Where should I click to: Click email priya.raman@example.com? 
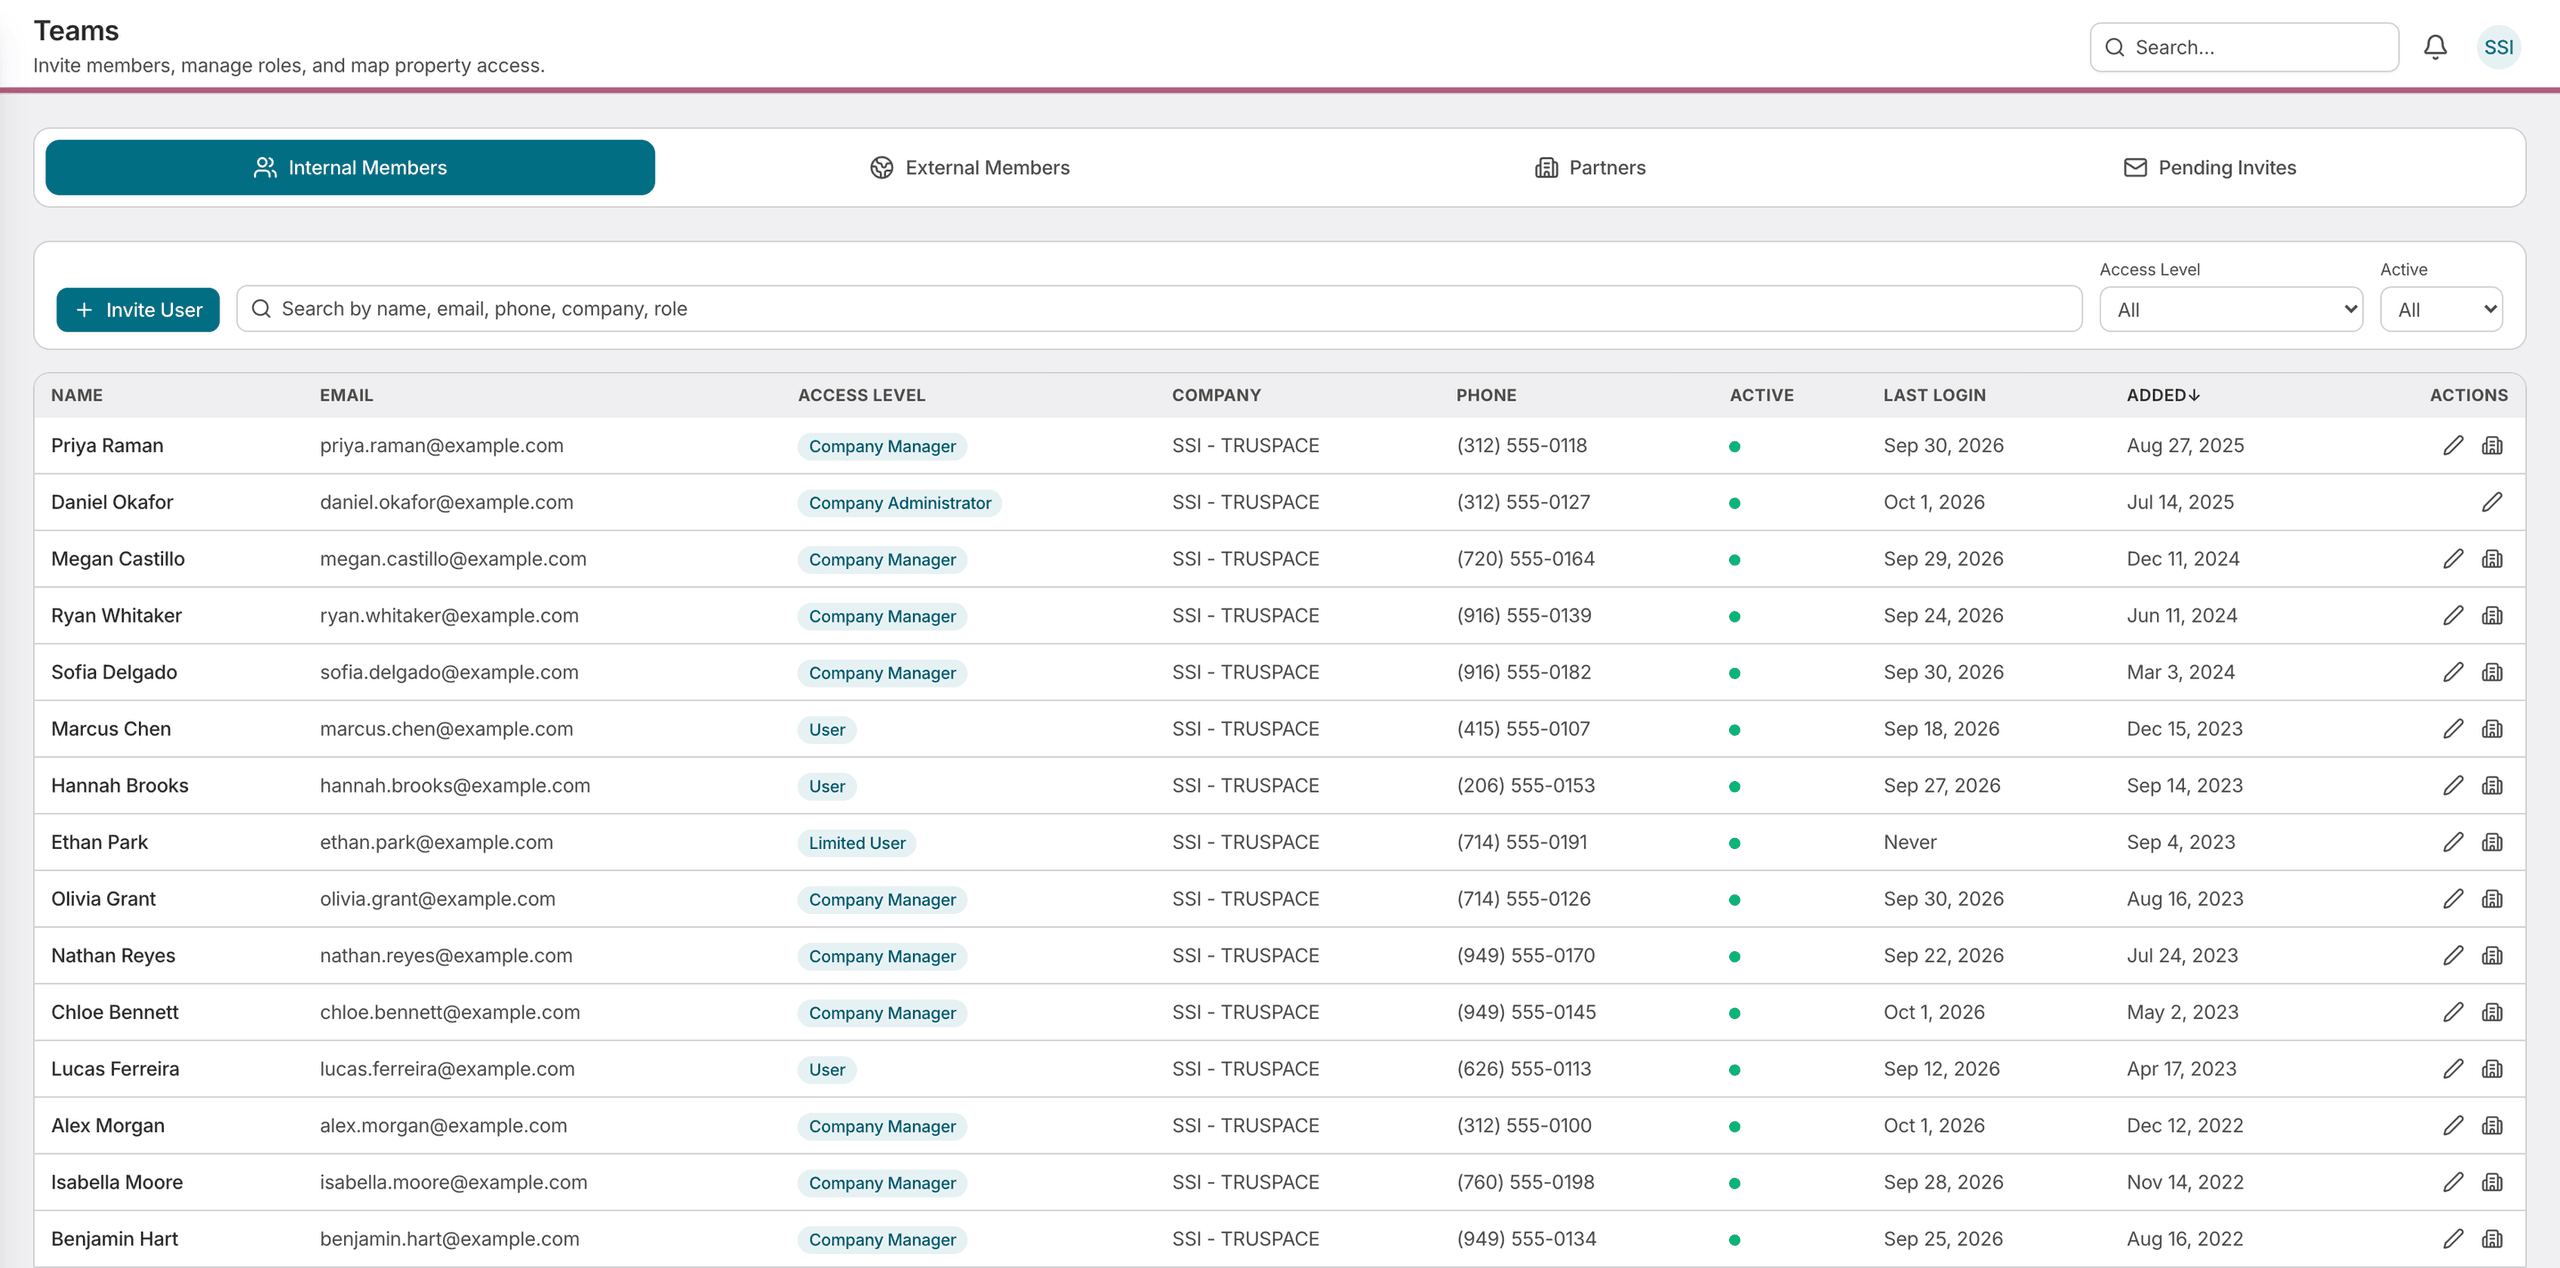[442, 446]
